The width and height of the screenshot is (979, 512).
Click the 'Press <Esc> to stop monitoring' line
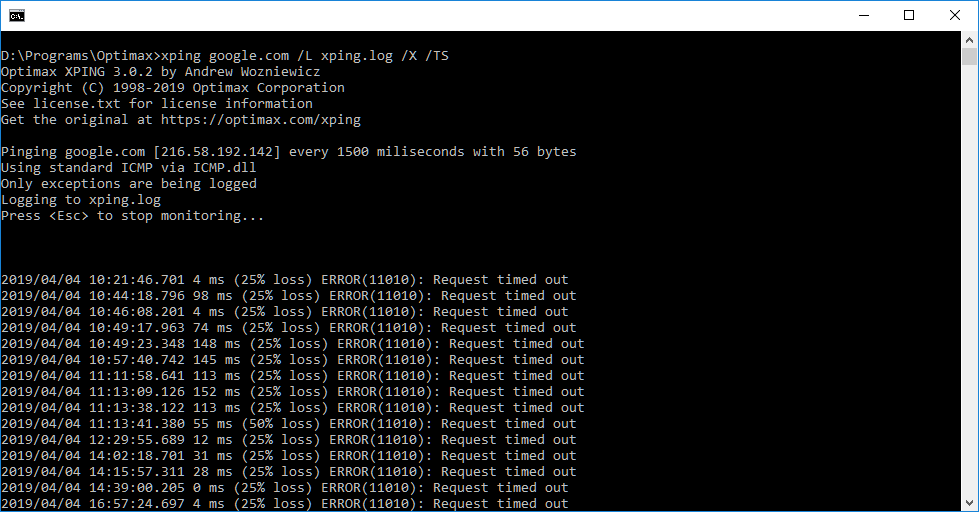click(x=133, y=216)
